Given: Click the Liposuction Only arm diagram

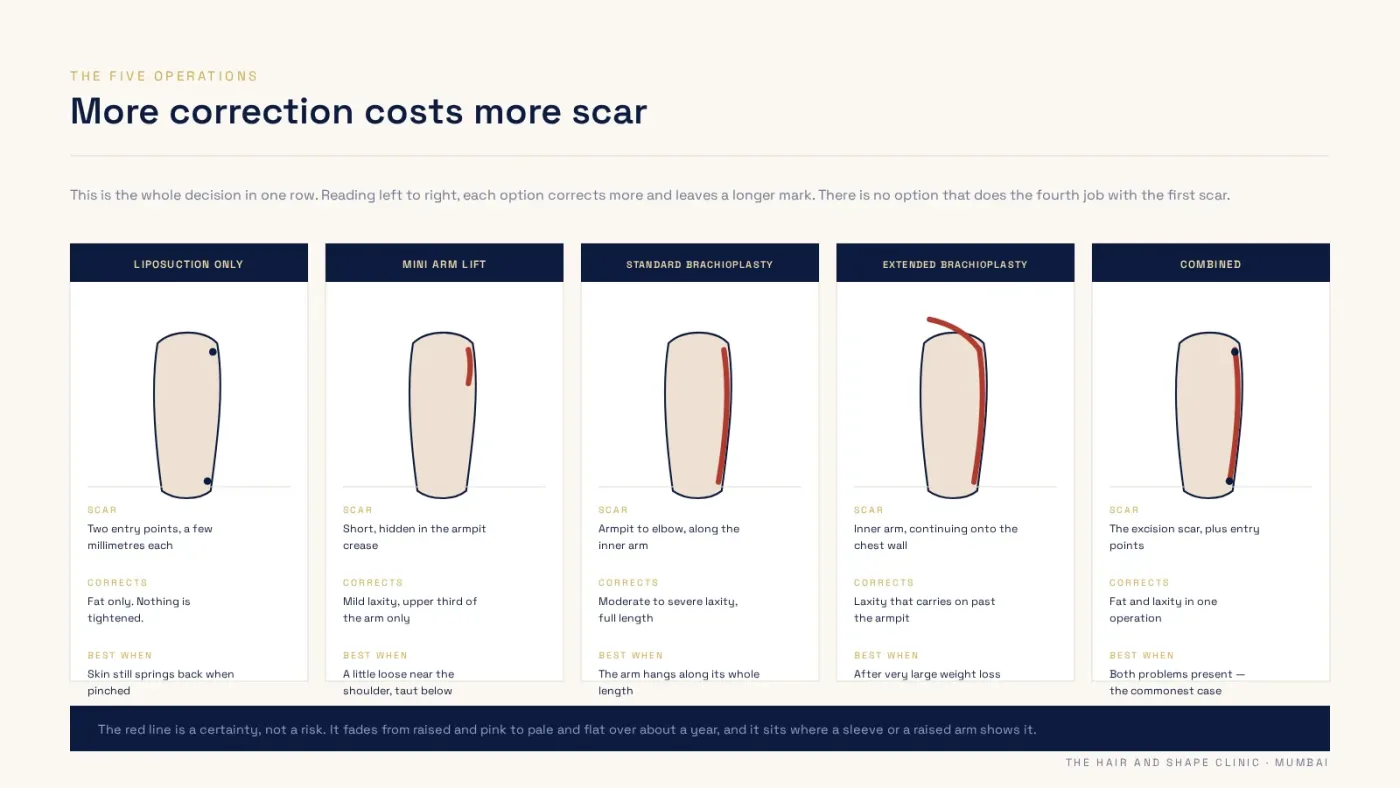Looking at the screenshot, I should tap(187, 415).
